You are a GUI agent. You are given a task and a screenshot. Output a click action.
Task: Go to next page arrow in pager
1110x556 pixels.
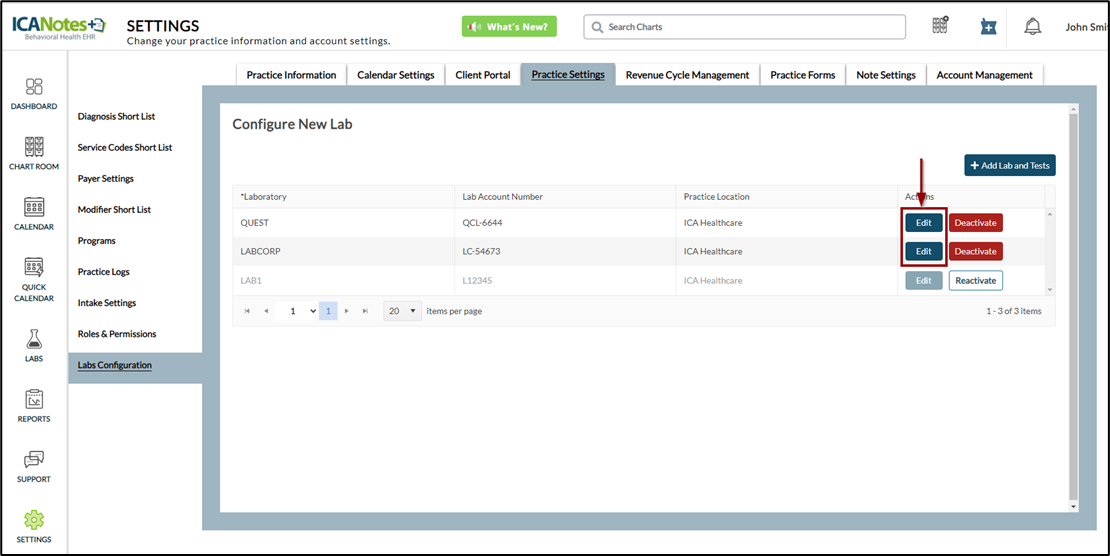tap(347, 311)
